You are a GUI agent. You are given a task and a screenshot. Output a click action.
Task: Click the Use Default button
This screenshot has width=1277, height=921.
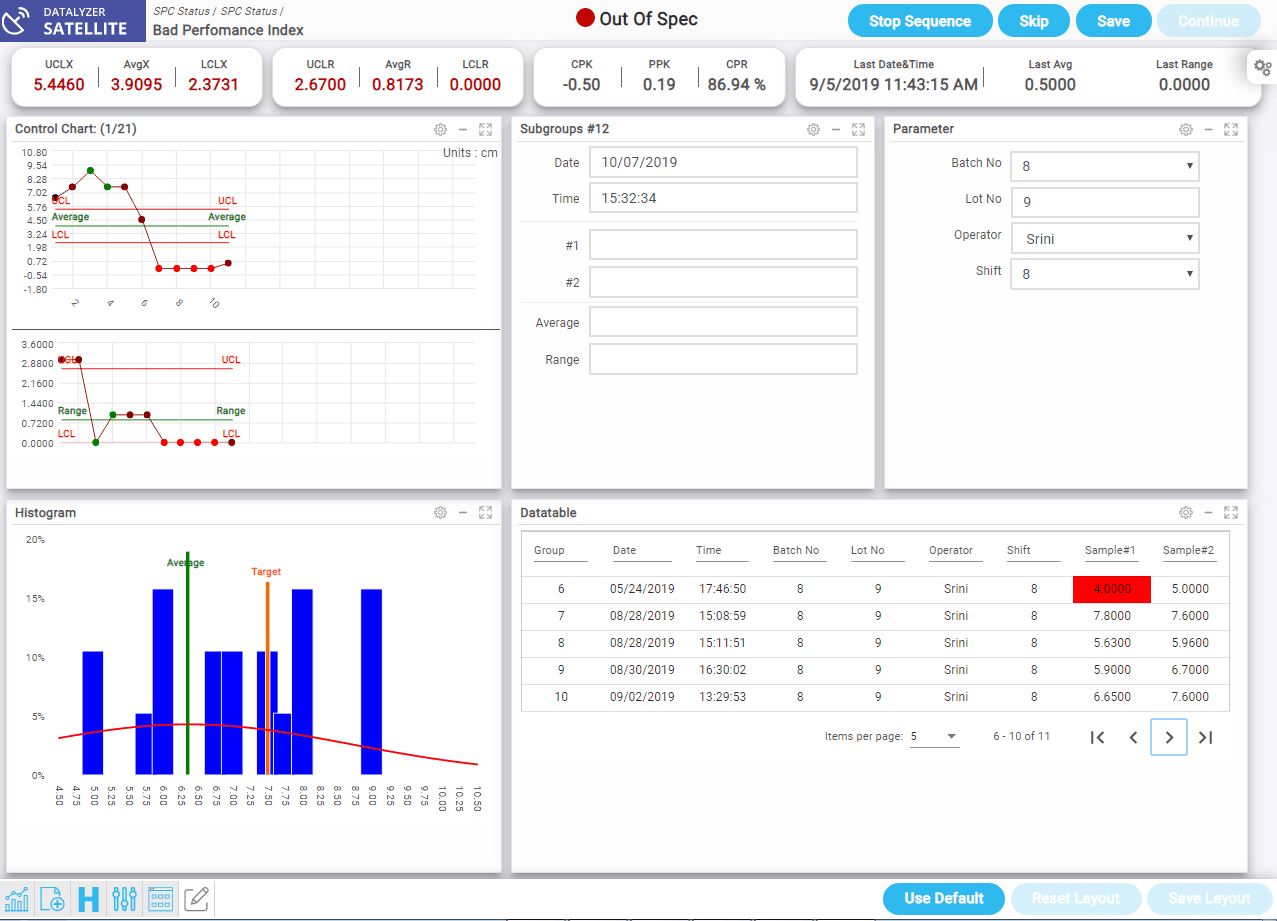(944, 898)
